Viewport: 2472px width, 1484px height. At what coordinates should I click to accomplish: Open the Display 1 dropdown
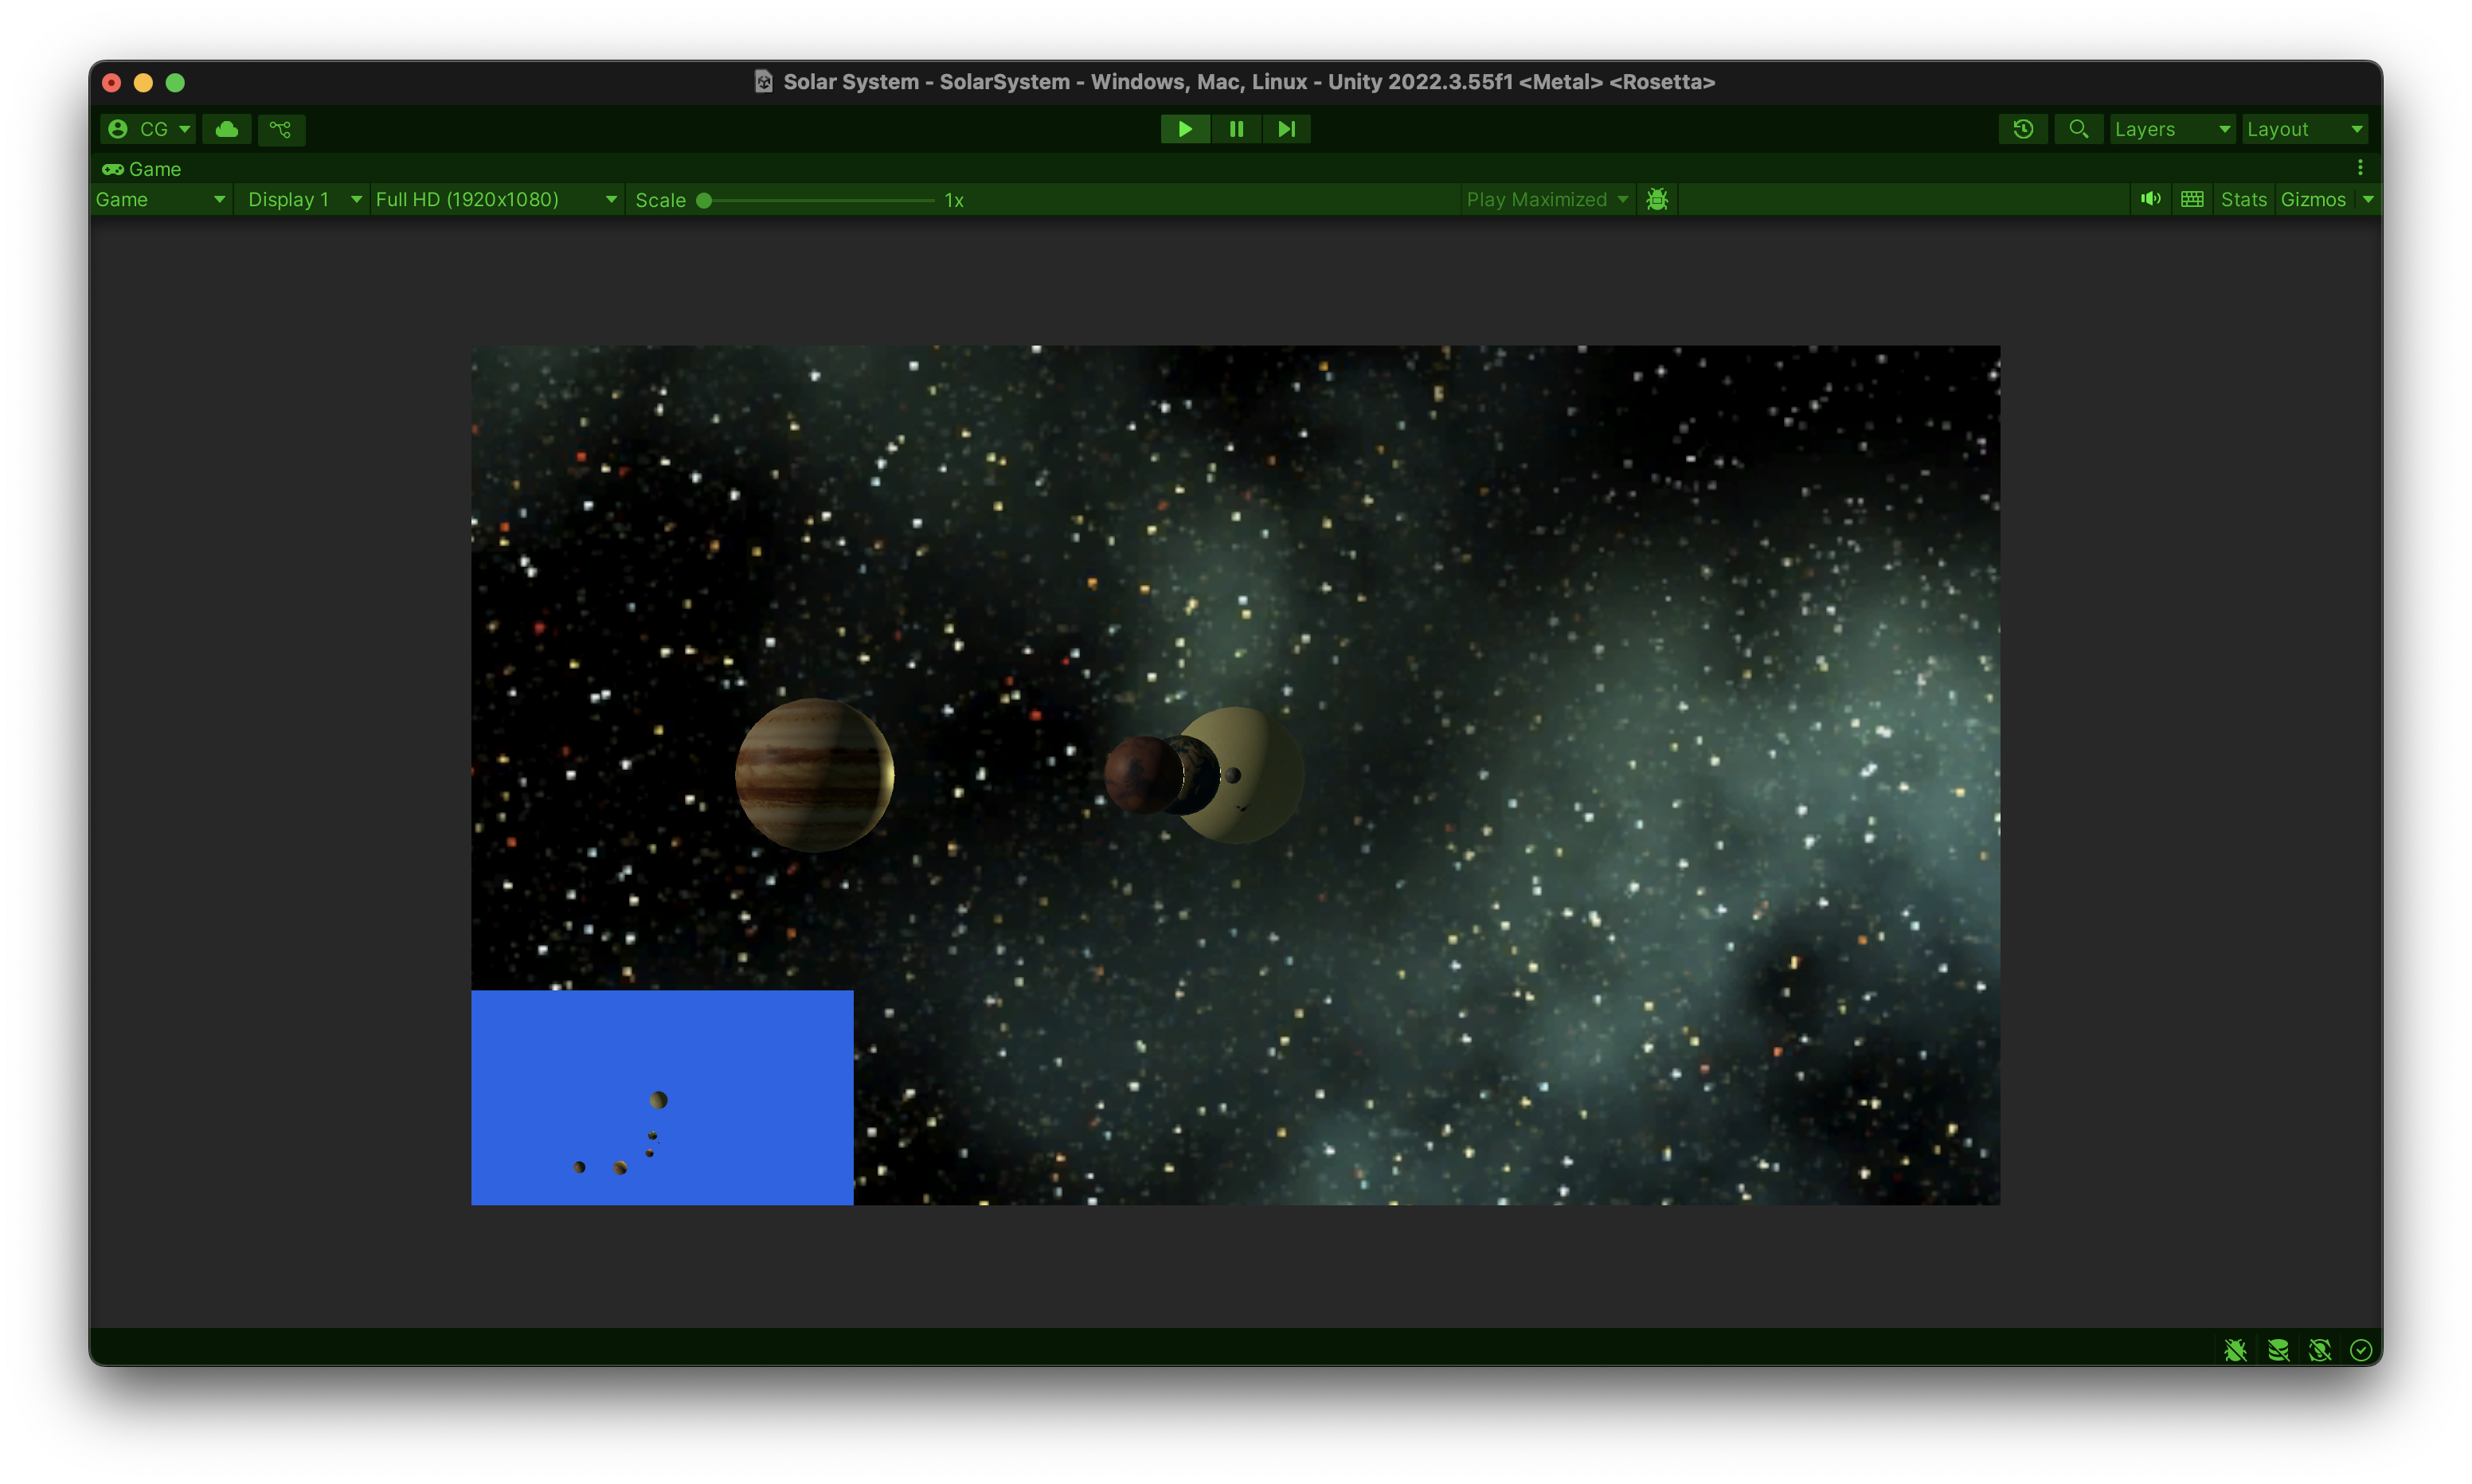[x=304, y=200]
